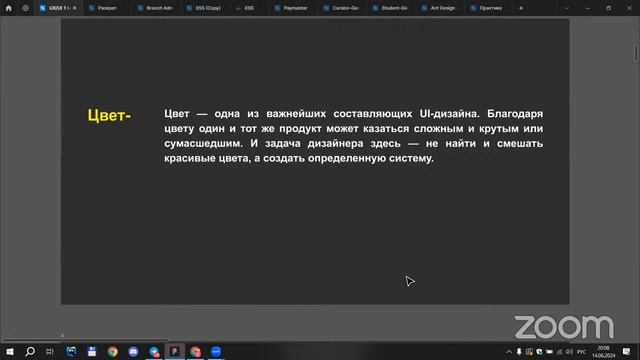
Task: Expand the tab list chevron
Action: click(x=567, y=8)
